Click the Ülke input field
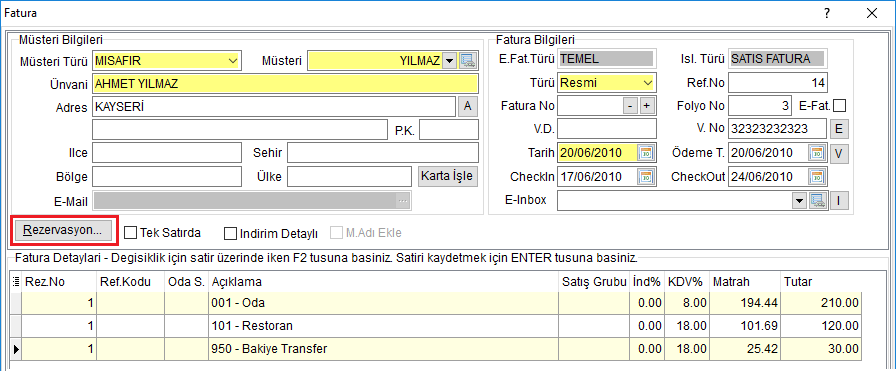This screenshot has height=371, width=896. point(349,177)
